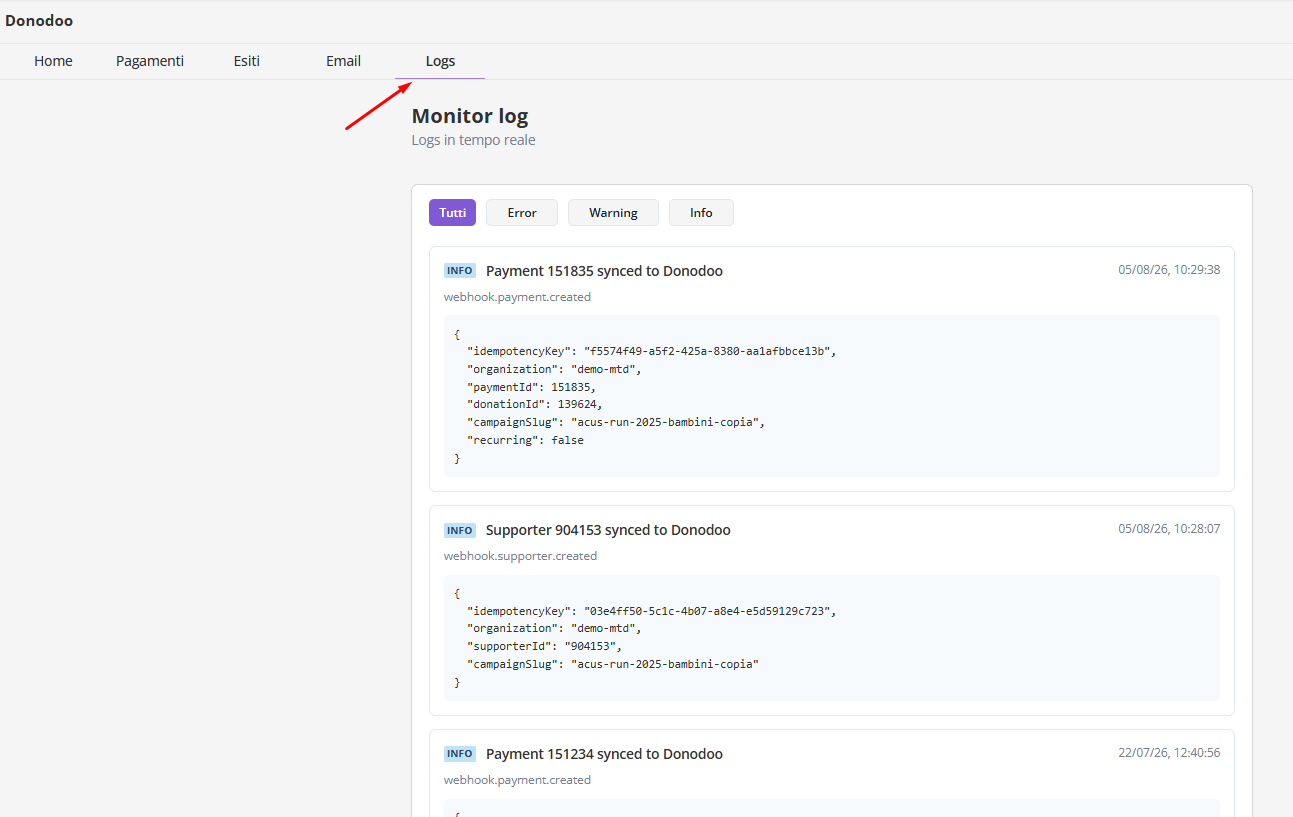Click webhook.payment.created under Payment 151835

pyautogui.click(x=517, y=297)
